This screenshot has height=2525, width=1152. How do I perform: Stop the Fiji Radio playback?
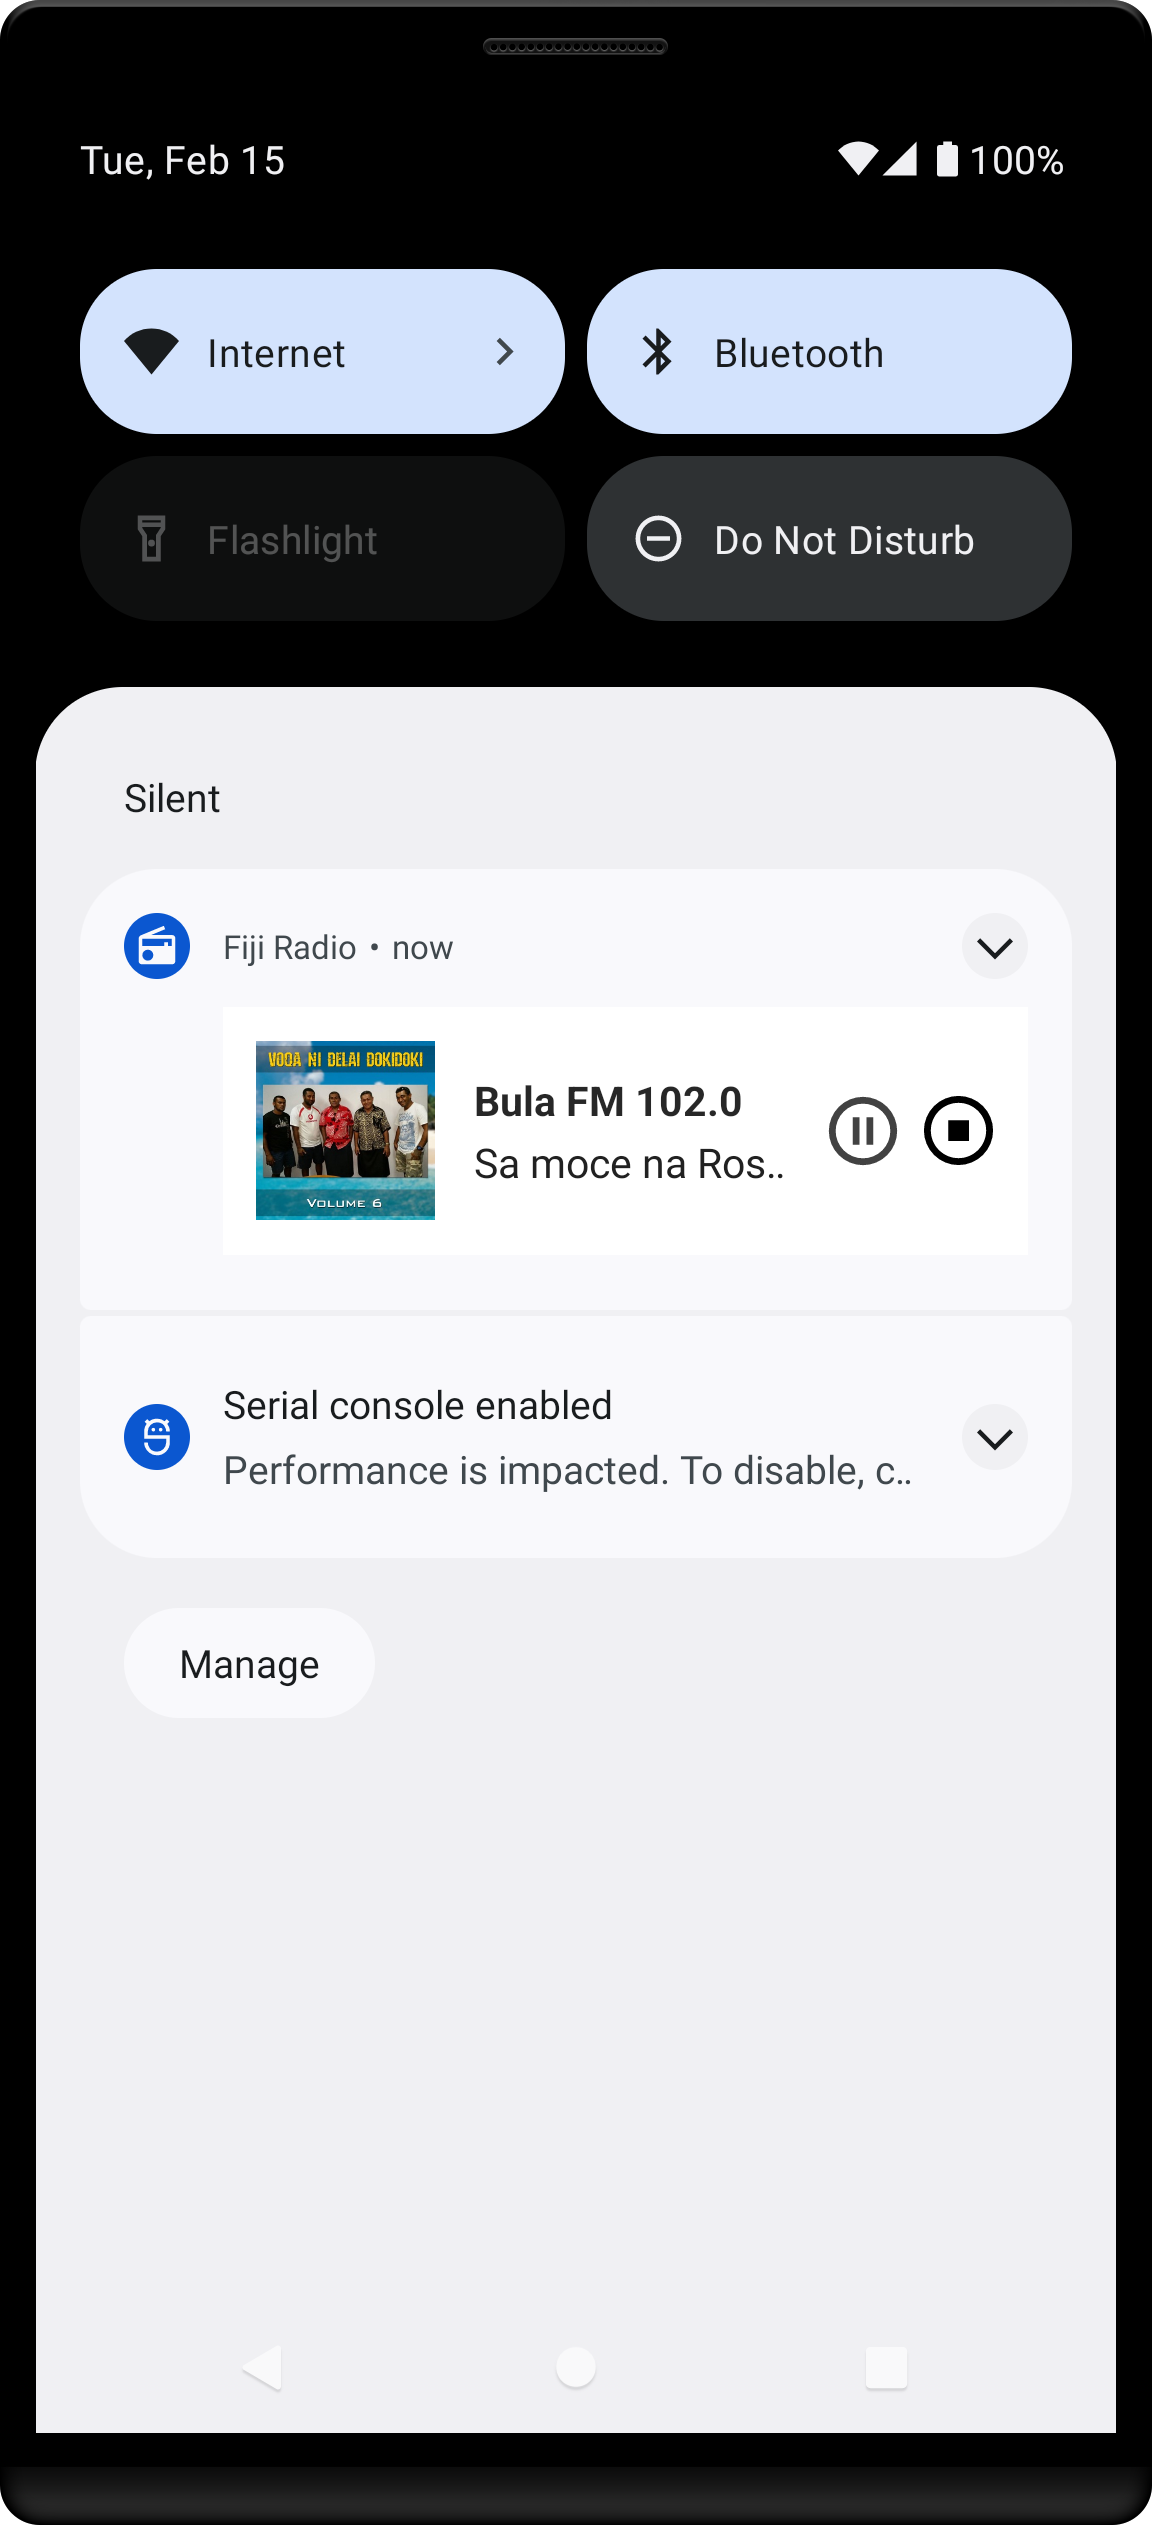pos(958,1131)
